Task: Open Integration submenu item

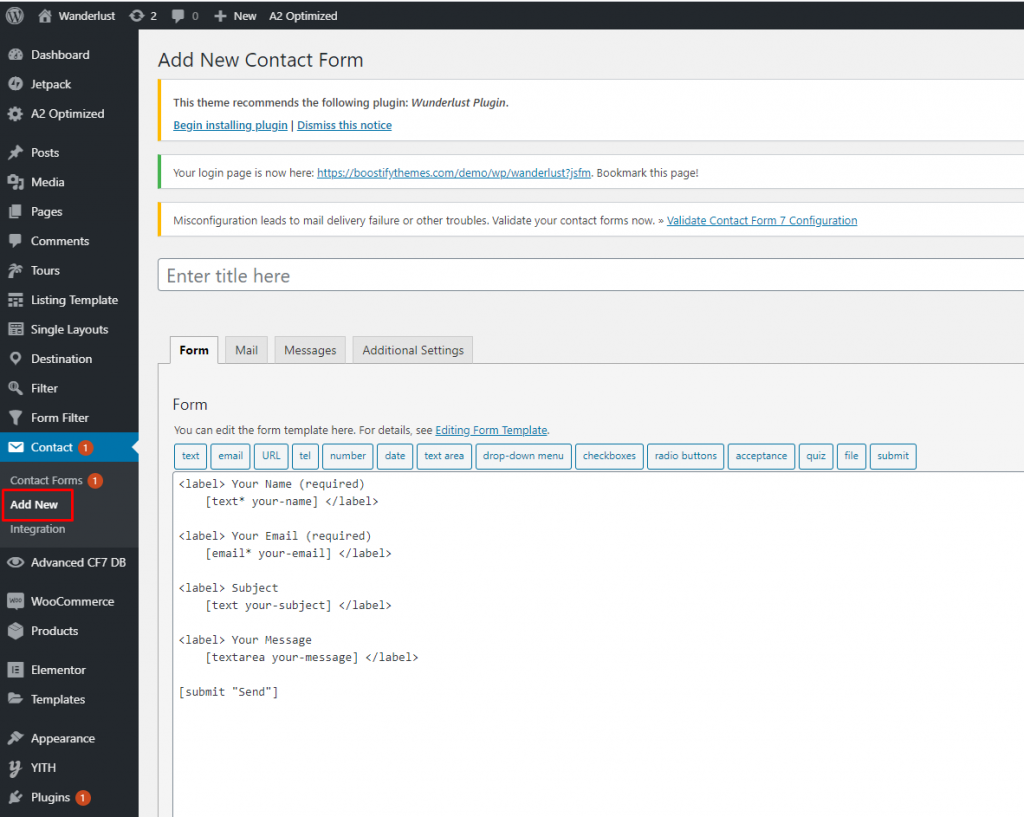Action: tap(38, 529)
